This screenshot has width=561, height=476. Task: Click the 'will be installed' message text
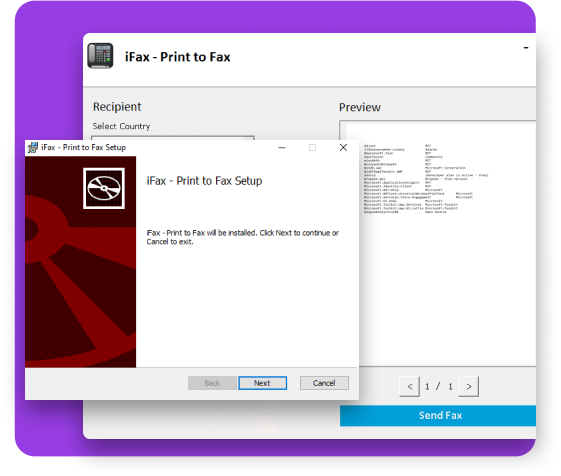[x=243, y=237]
